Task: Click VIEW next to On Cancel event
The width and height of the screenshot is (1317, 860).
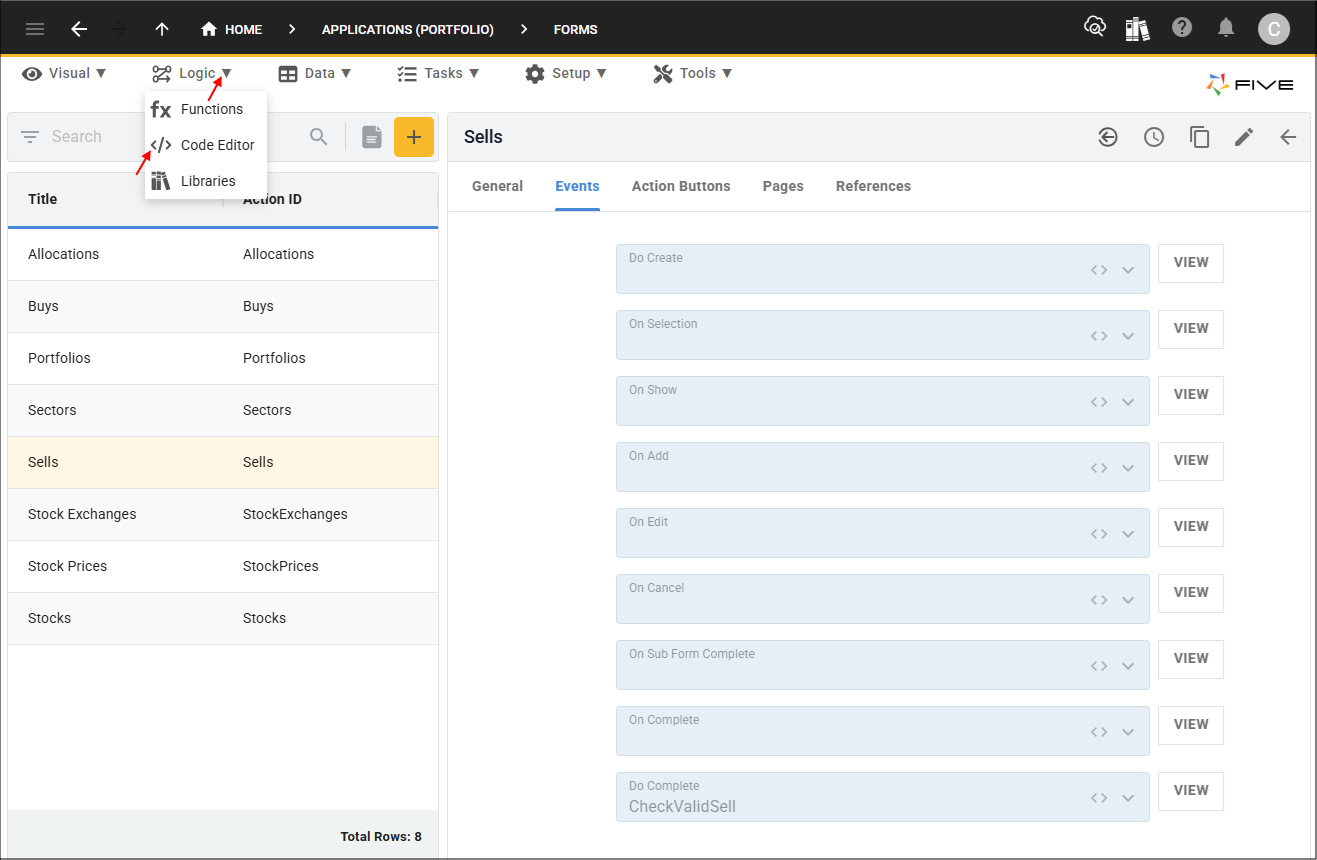Action: coord(1190,593)
